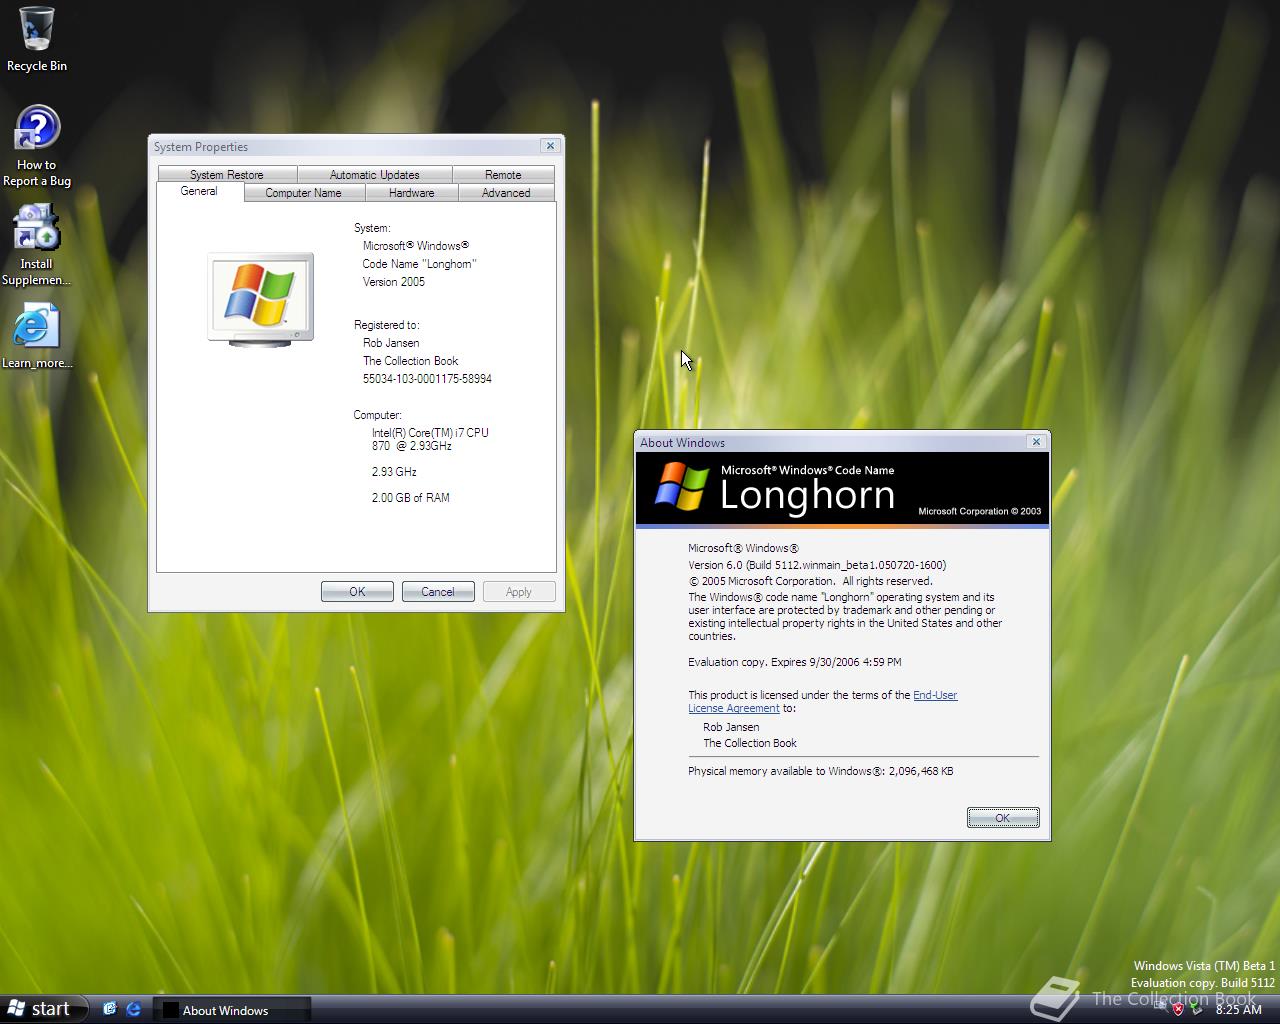
Task: Open the red Security Center shield tray icon
Action: (x=1178, y=1008)
